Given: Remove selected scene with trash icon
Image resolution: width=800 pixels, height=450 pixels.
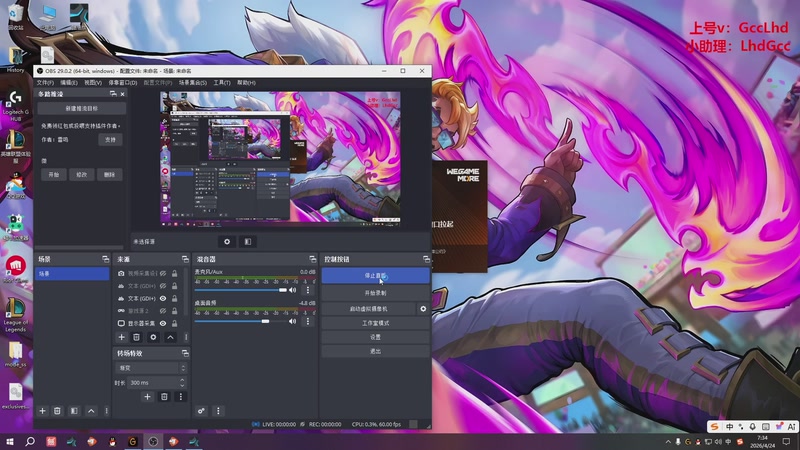Looking at the screenshot, I should pos(57,411).
